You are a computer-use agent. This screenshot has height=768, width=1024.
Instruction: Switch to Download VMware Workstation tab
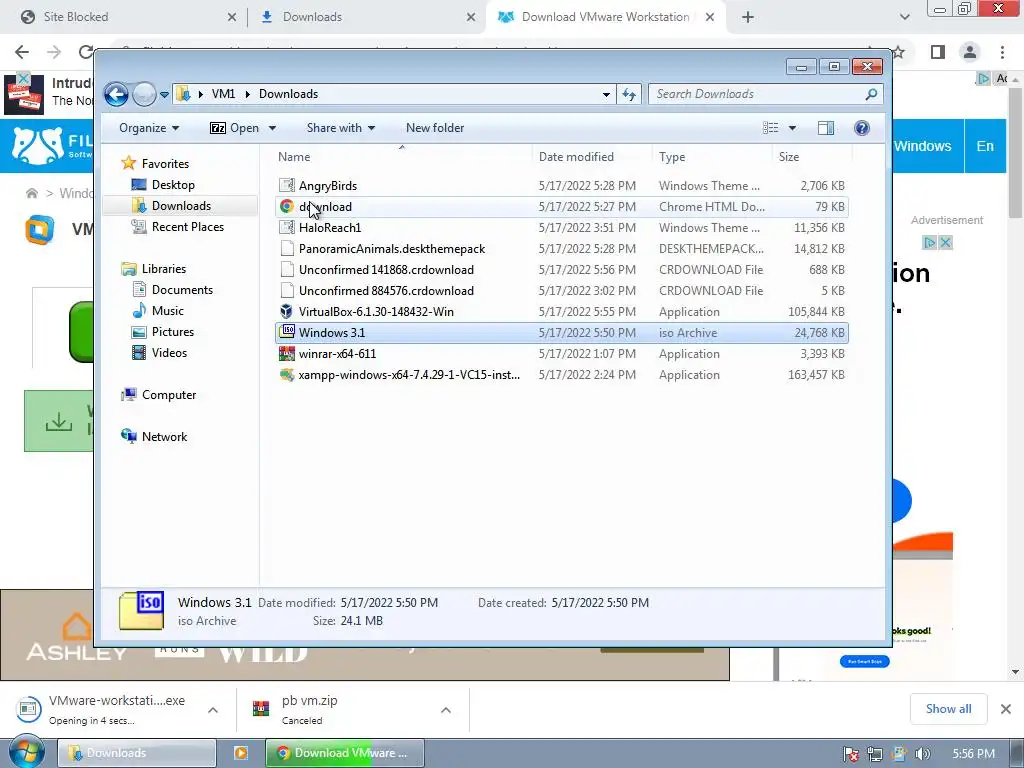coord(605,17)
